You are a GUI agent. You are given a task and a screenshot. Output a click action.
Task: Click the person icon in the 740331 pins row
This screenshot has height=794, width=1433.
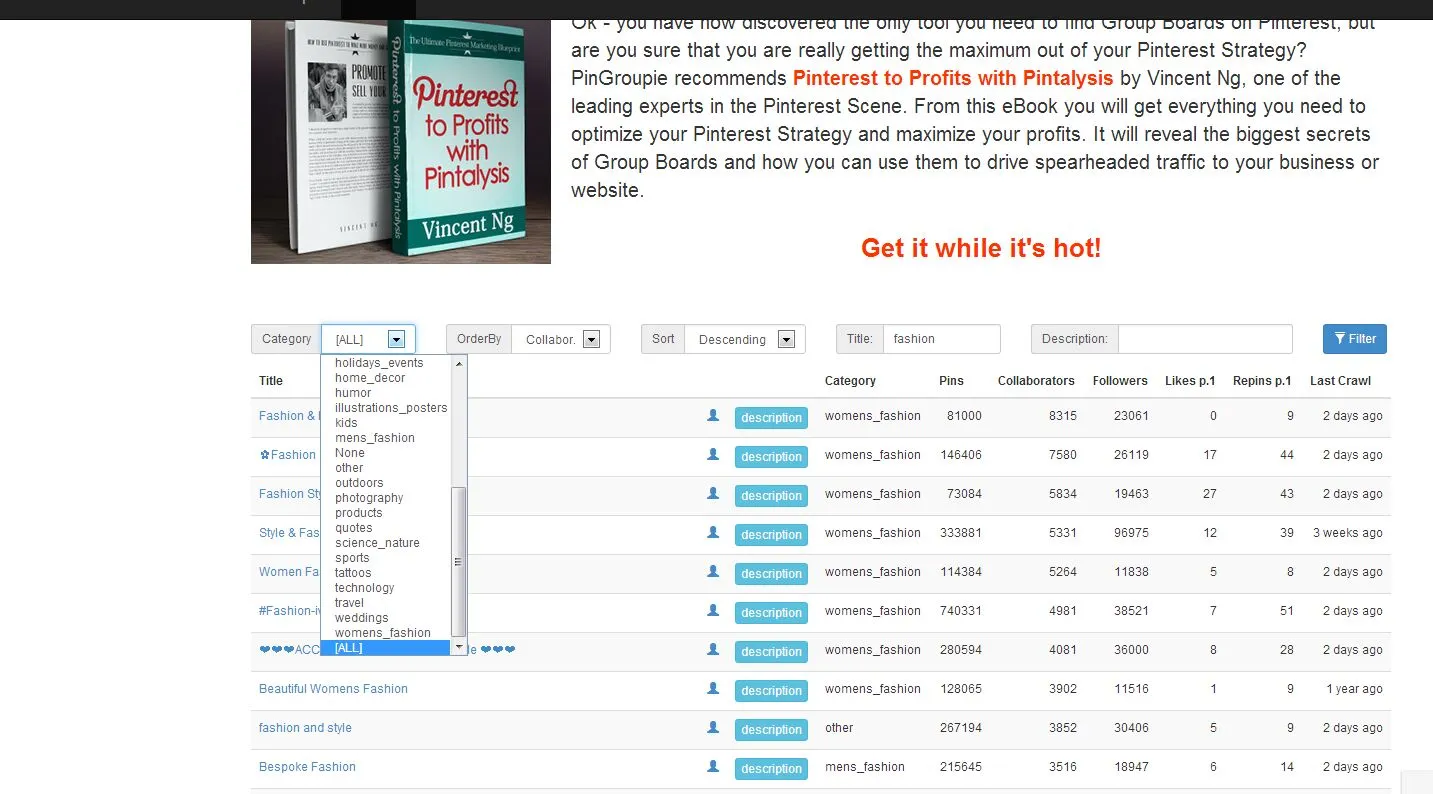click(x=713, y=610)
